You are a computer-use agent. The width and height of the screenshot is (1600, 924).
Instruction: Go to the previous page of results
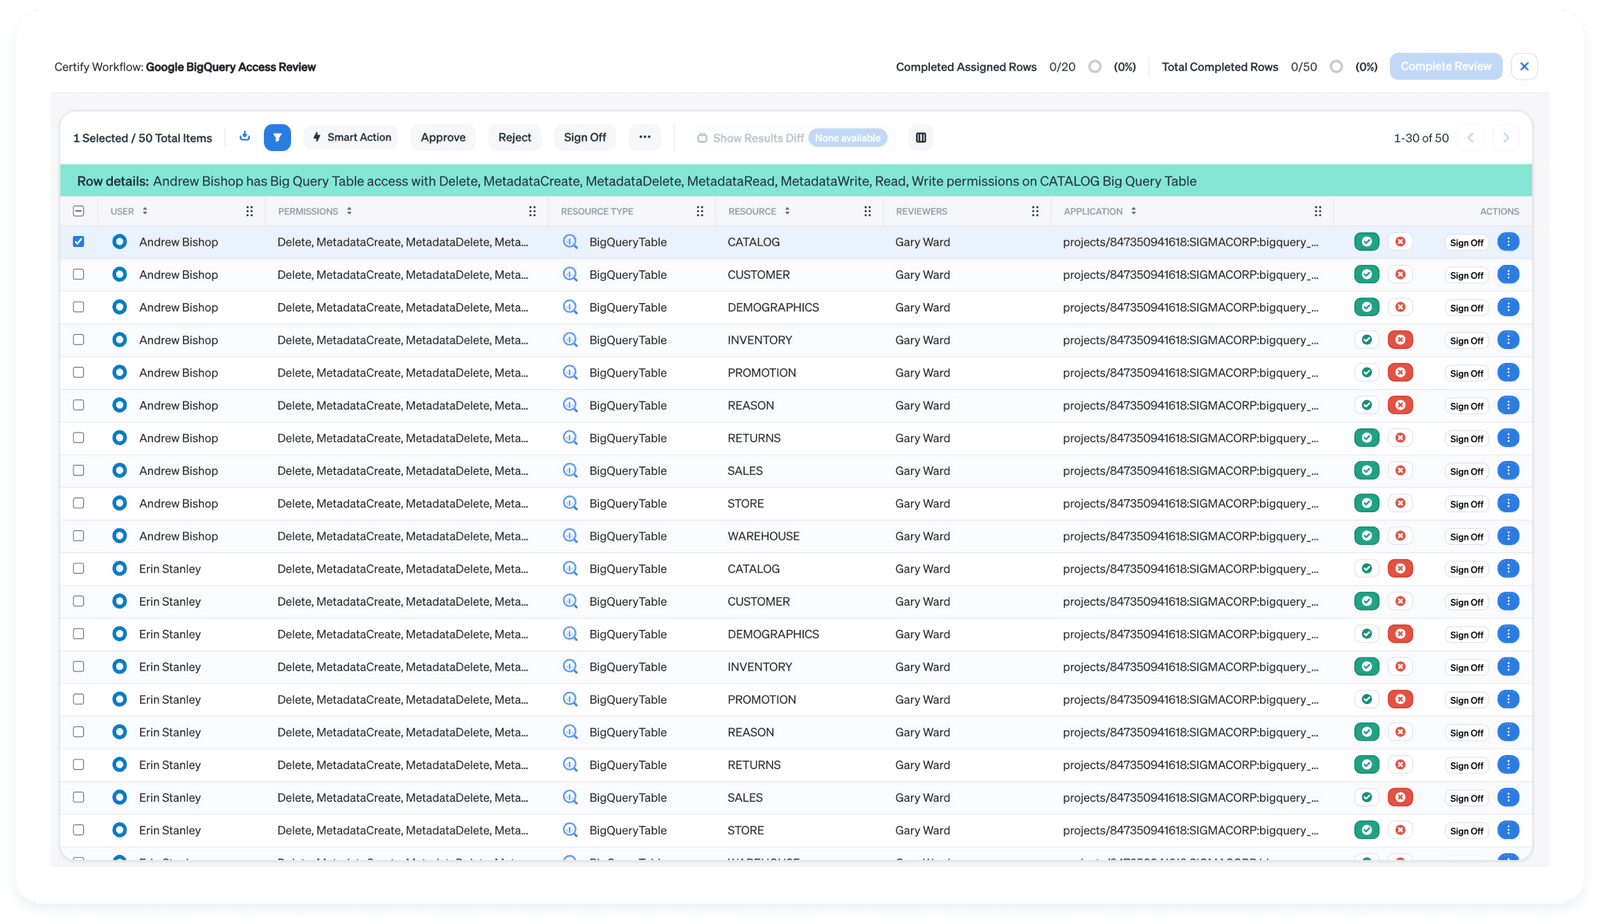(1471, 138)
